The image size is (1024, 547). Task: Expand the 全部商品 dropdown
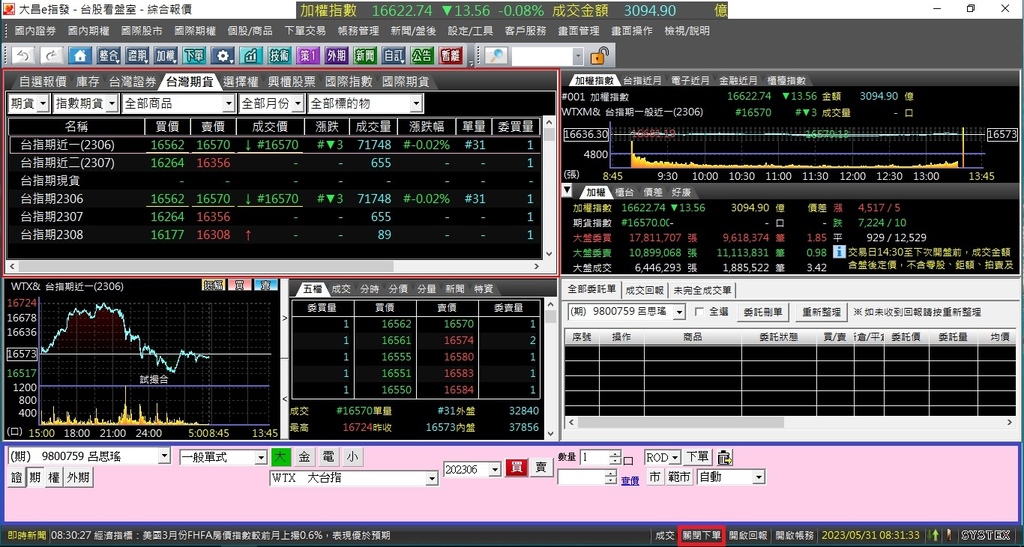coord(178,103)
